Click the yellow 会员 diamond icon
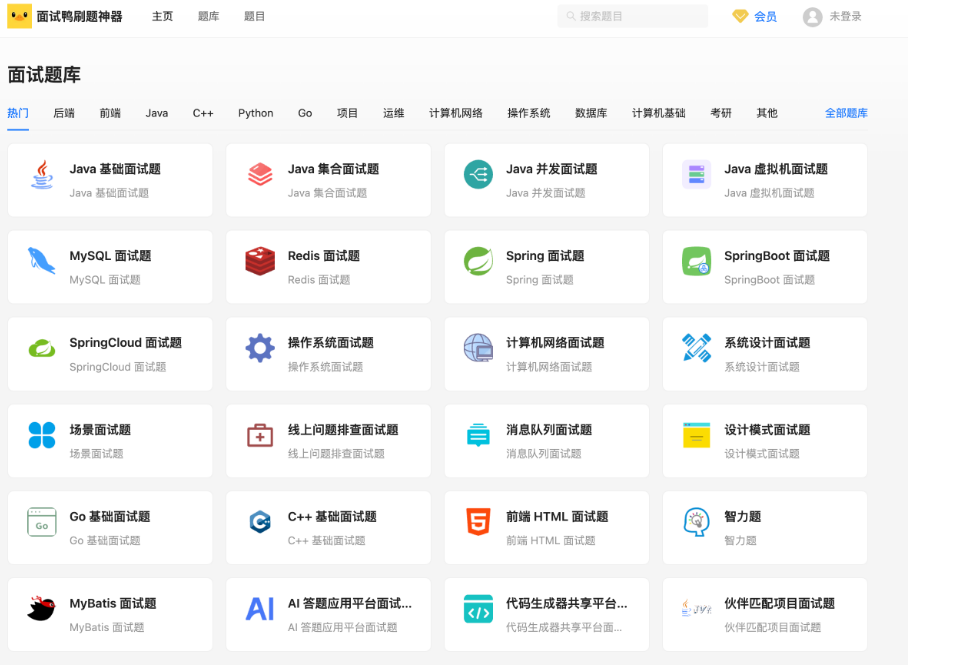Screen dimensions: 972x665 740,16
